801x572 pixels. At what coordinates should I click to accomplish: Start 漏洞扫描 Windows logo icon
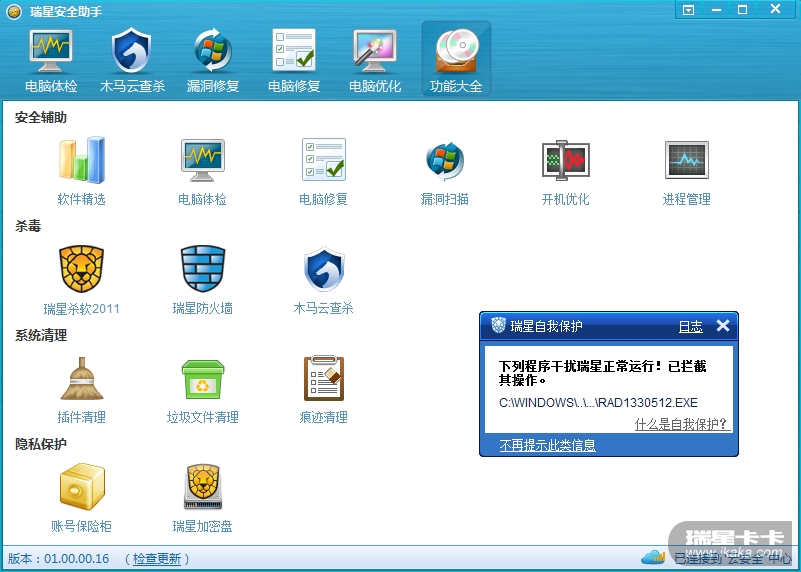444,160
